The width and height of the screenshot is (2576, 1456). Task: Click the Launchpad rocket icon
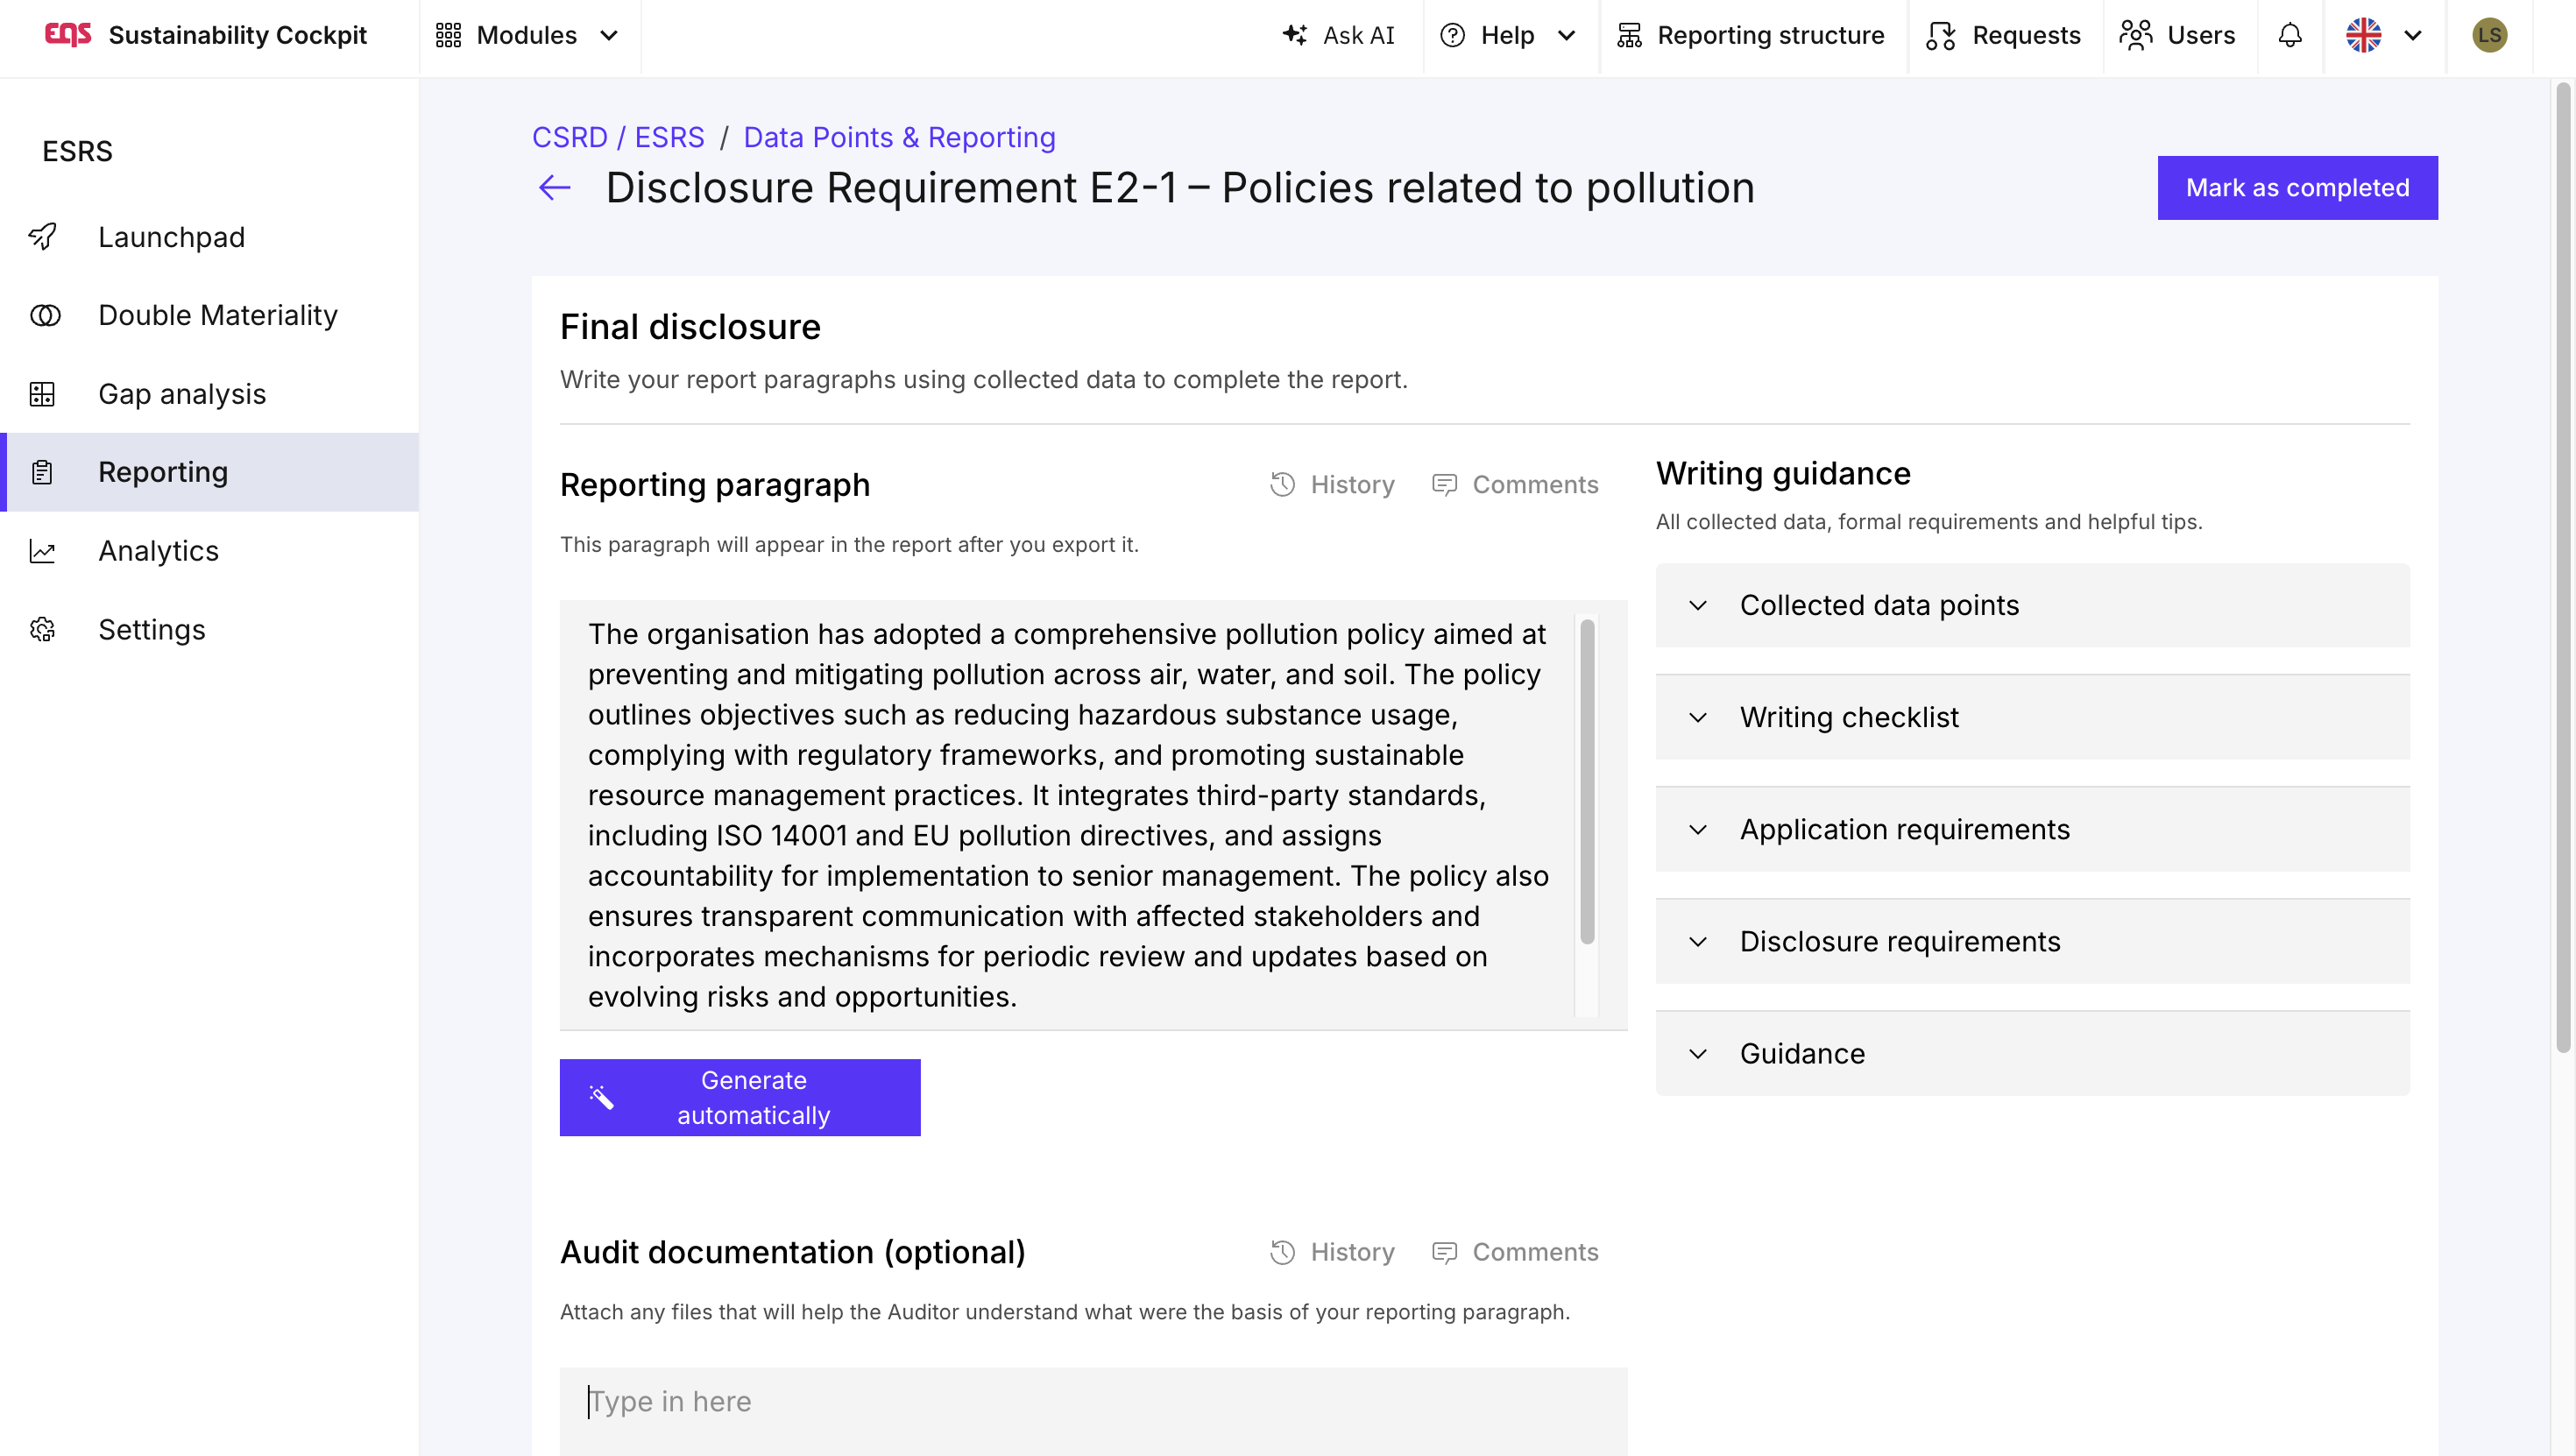click(42, 237)
